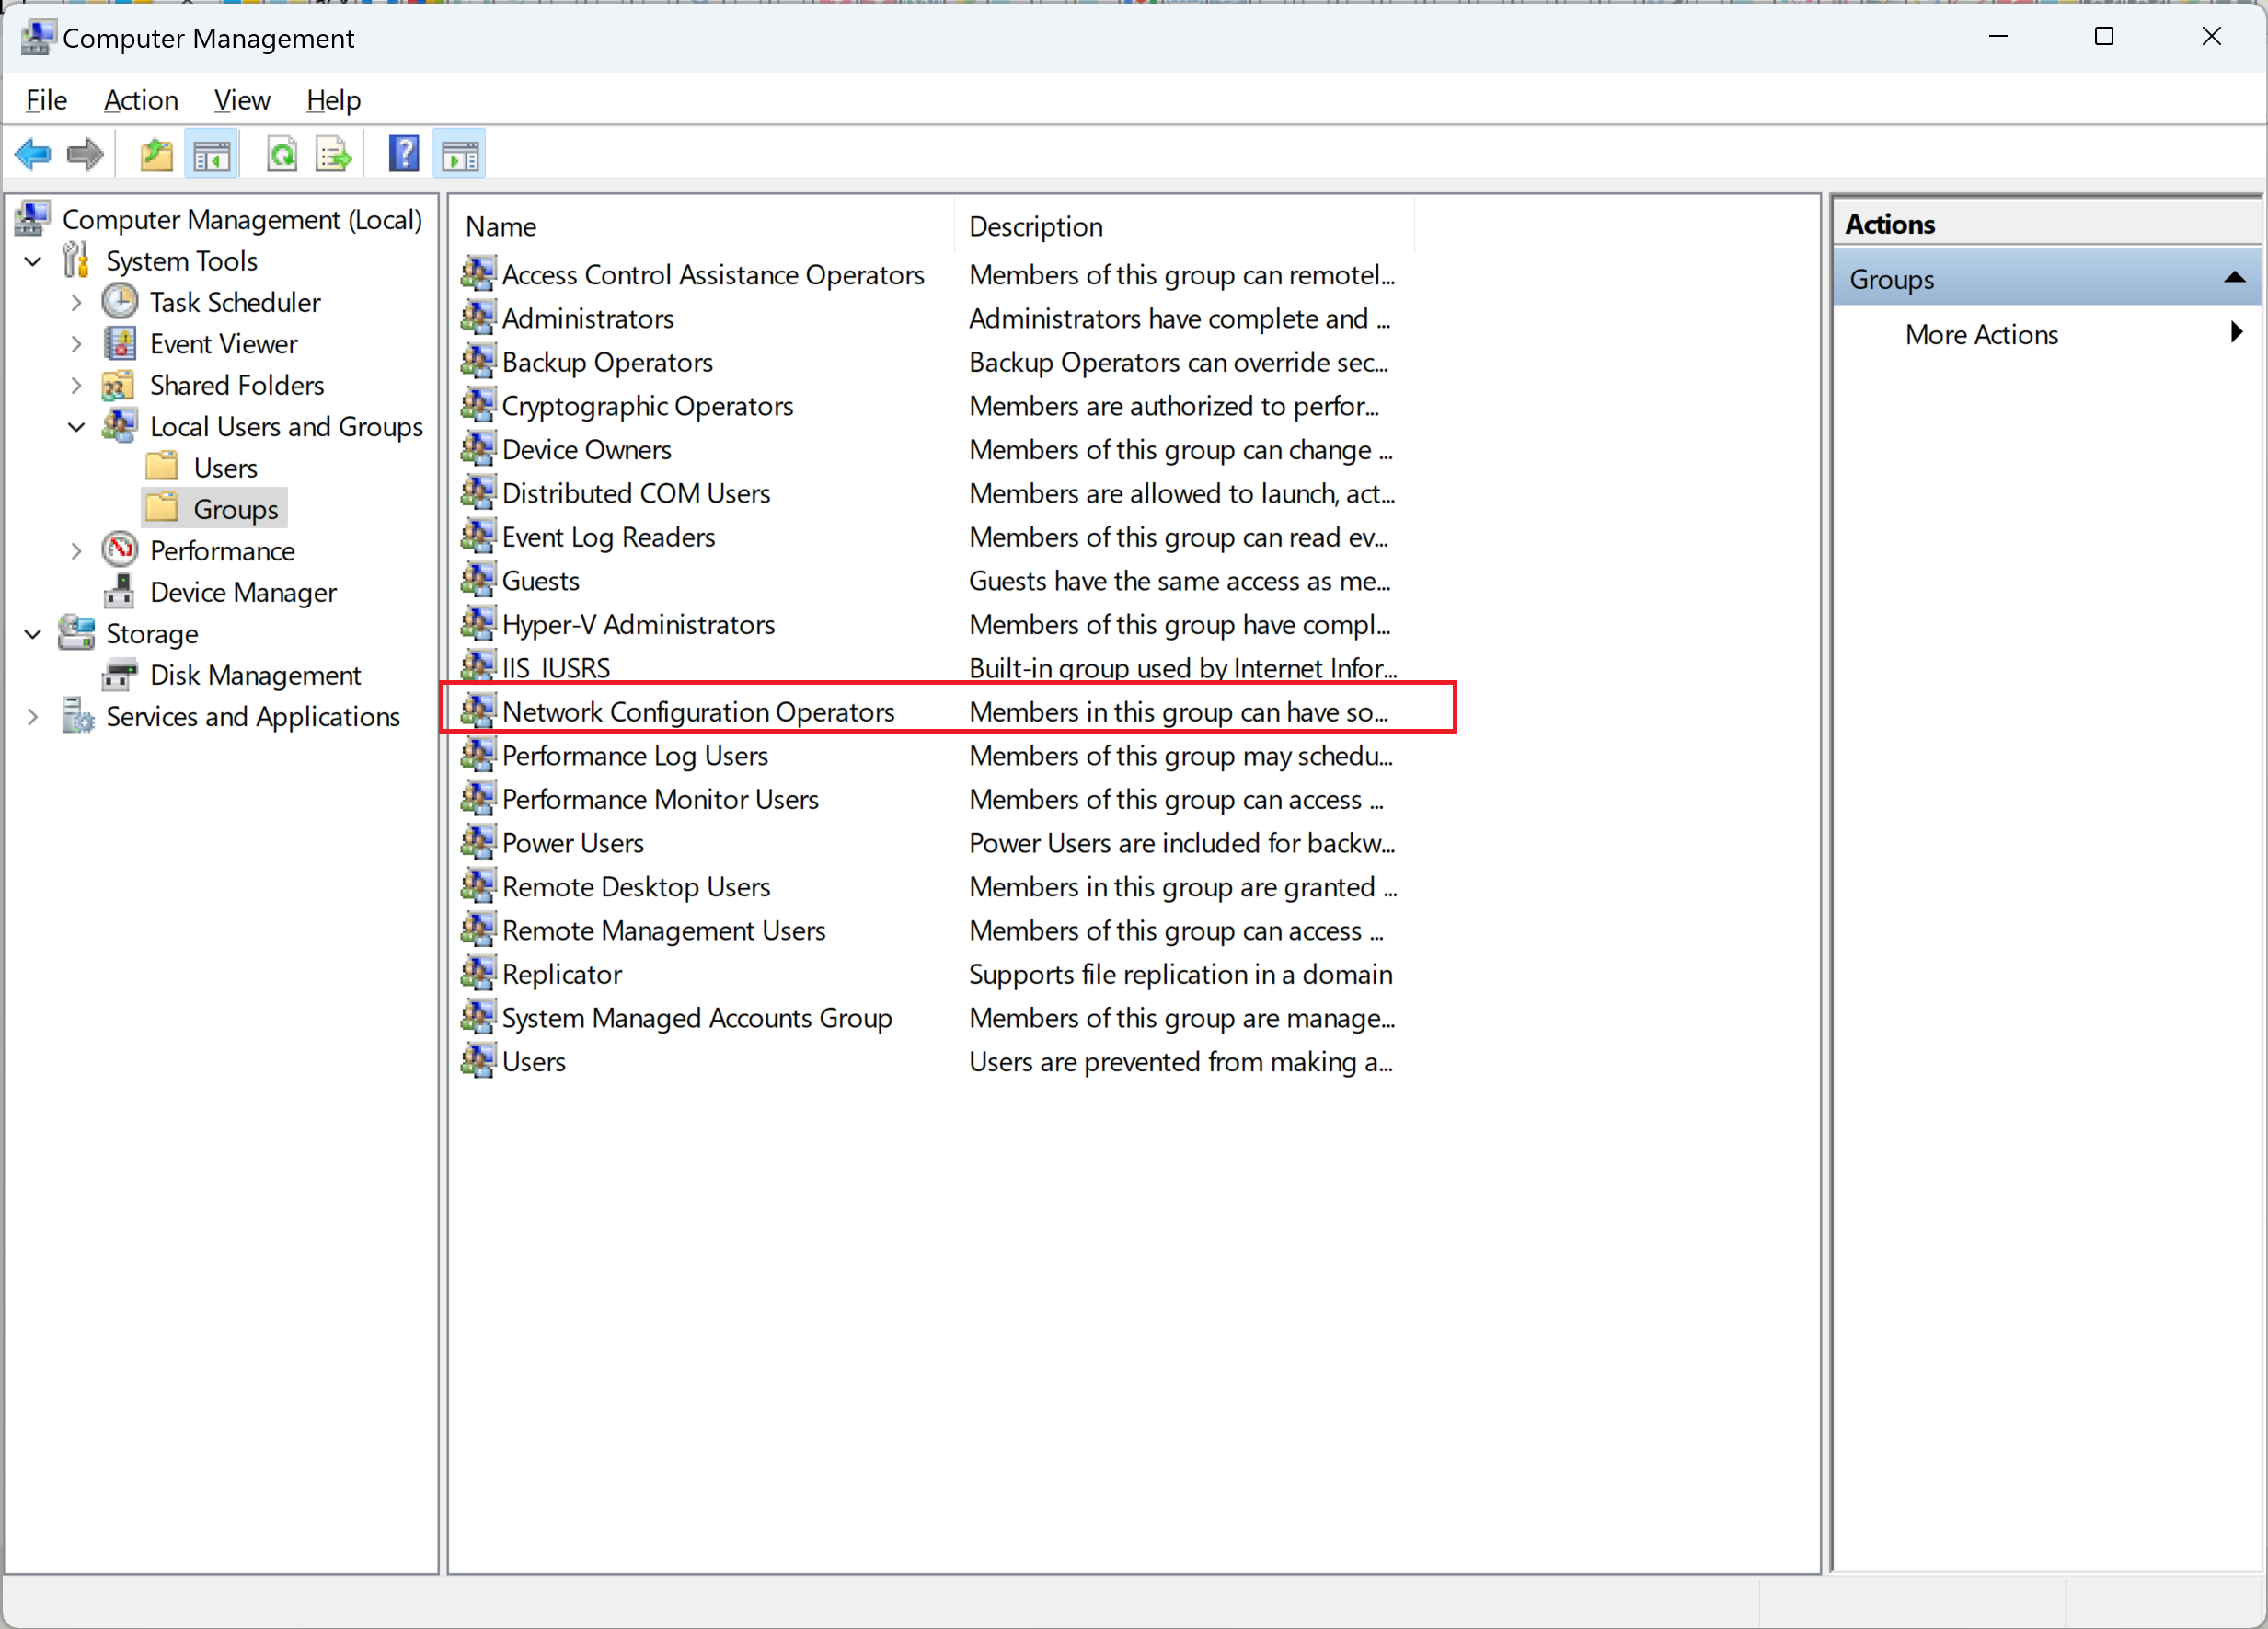Select the Performance Log Users group

click(635, 755)
